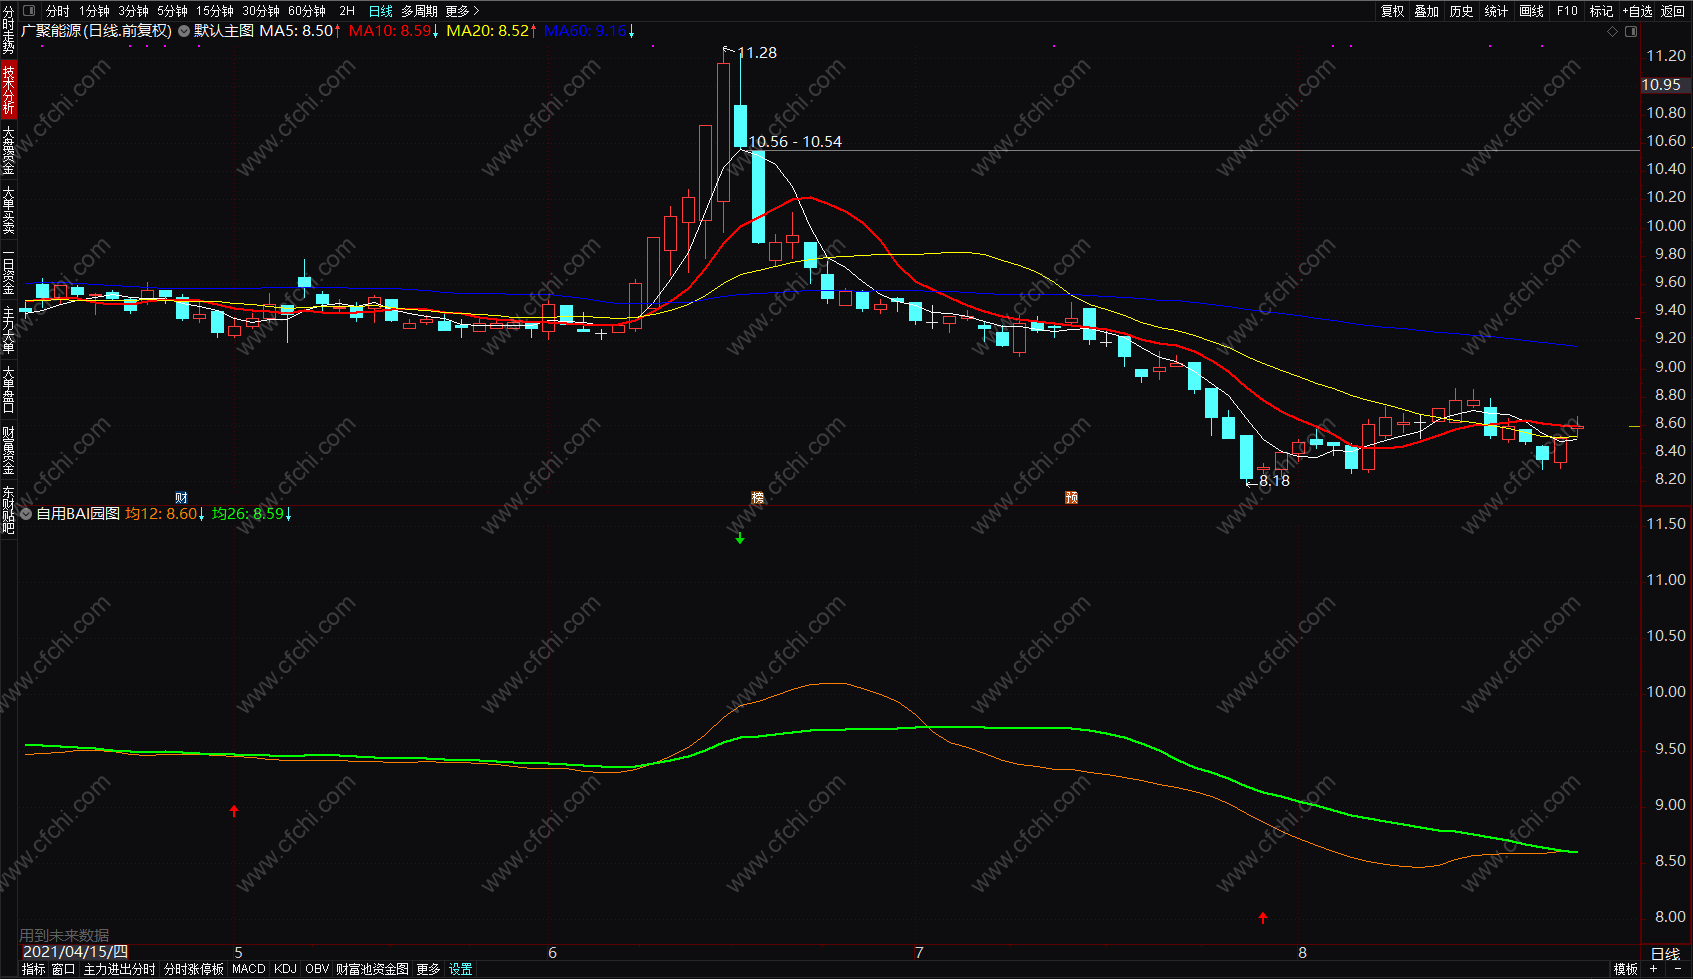Viewport: 1693px width, 979px height.
Task: Open 主力大单 sidebar tab
Action: (x=8, y=330)
